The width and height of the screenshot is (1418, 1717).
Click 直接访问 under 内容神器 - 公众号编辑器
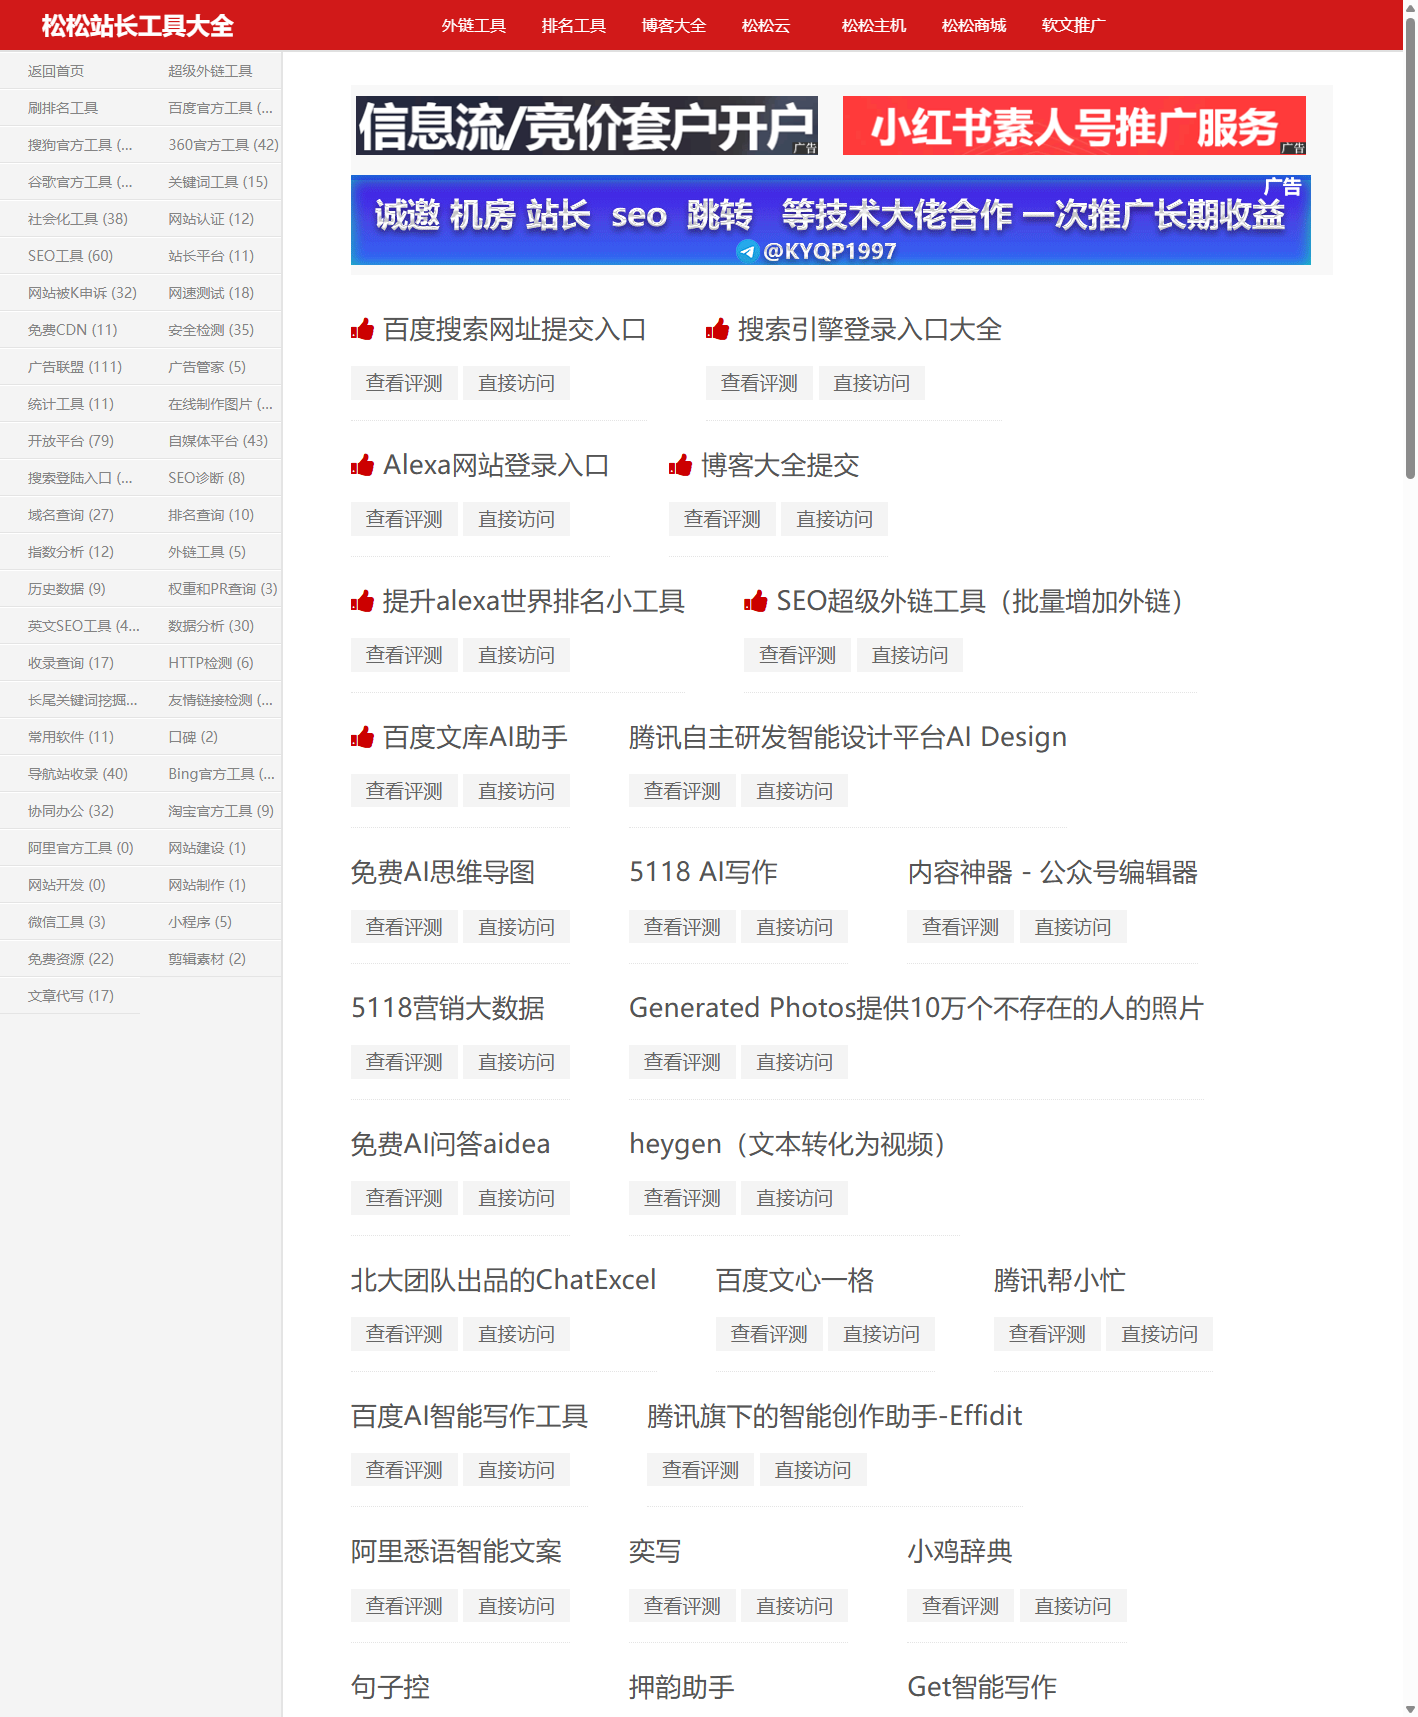(1073, 927)
